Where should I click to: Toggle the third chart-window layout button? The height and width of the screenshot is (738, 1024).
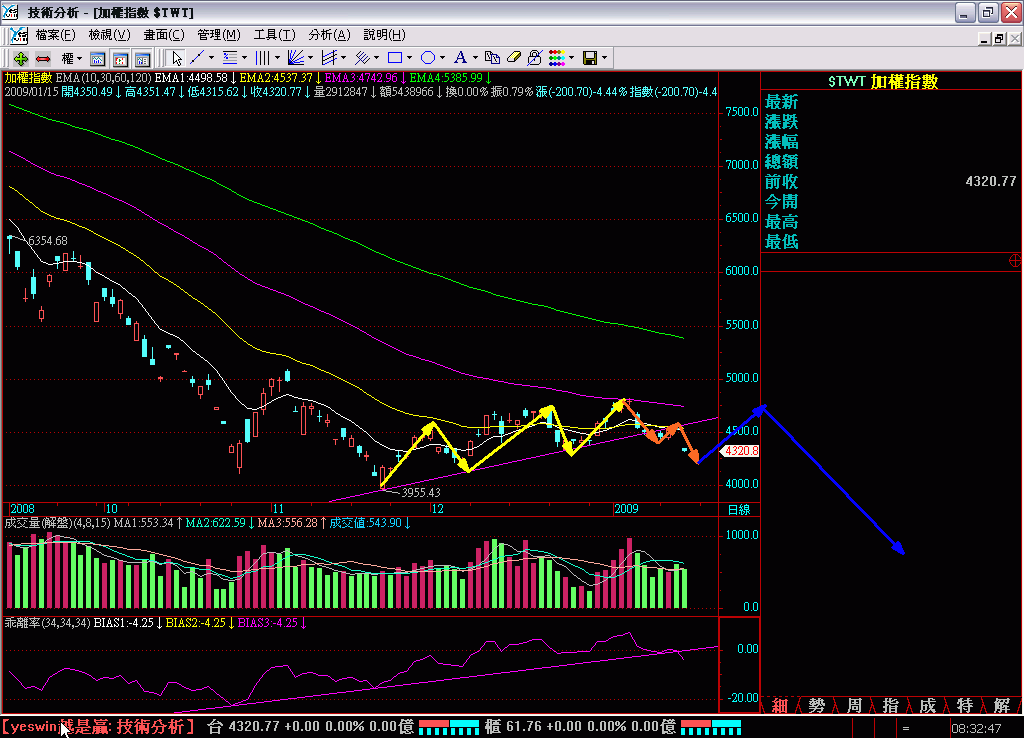coord(142,59)
